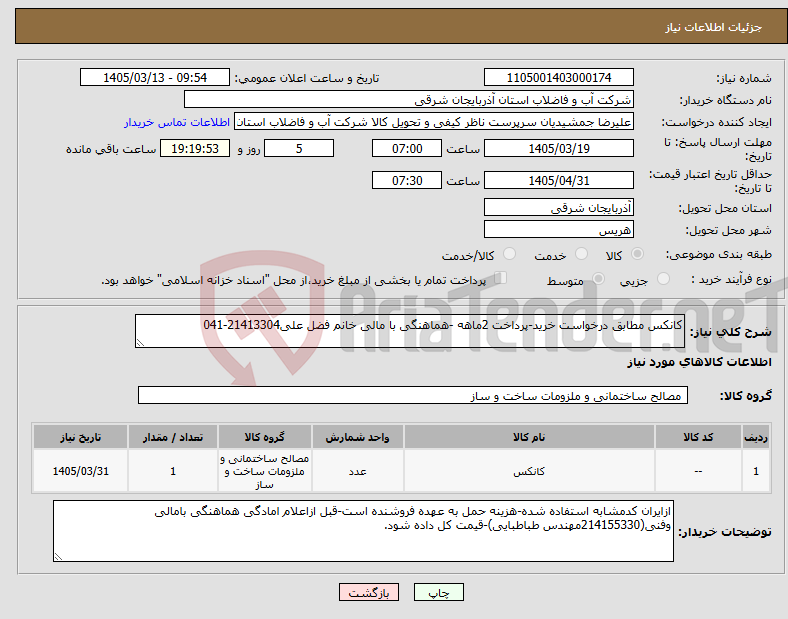Open the اطلاعات تماس خریدار link

pos(177,122)
